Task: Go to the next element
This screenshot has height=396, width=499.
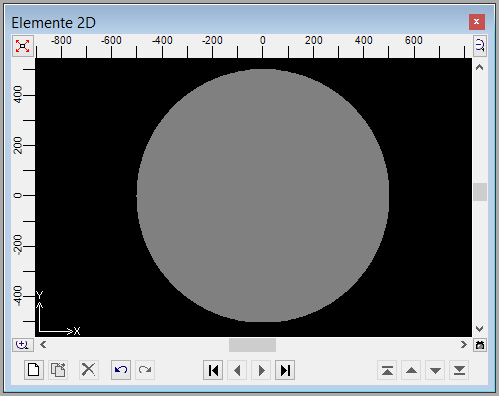Action: [x=261, y=370]
